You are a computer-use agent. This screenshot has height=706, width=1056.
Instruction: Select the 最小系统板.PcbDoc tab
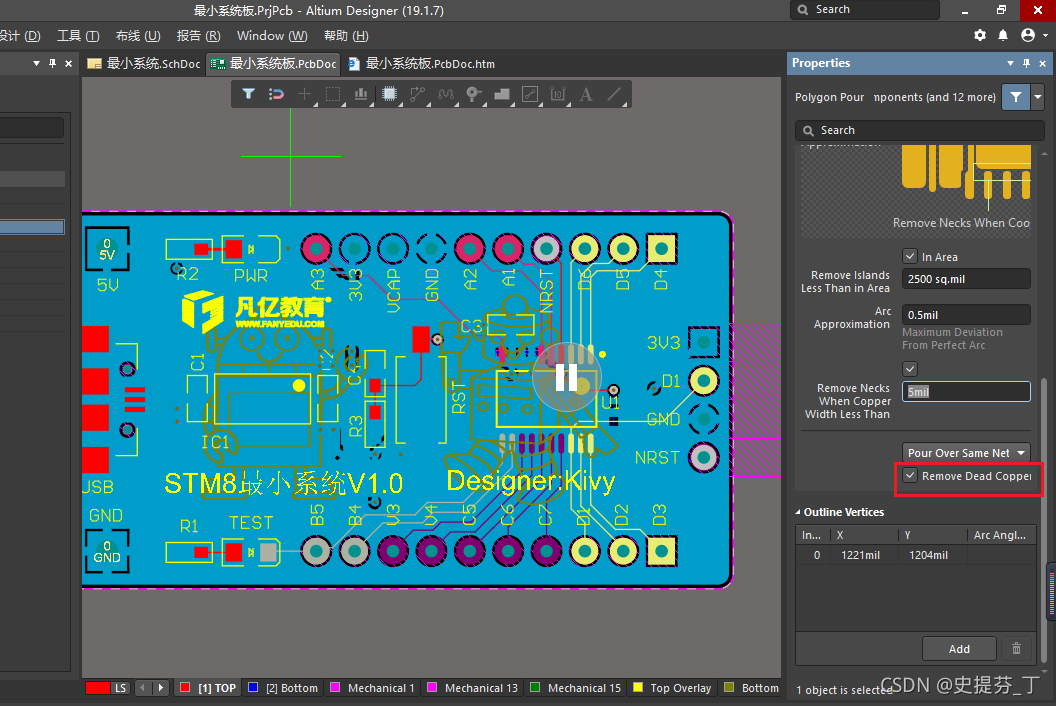[x=273, y=64]
